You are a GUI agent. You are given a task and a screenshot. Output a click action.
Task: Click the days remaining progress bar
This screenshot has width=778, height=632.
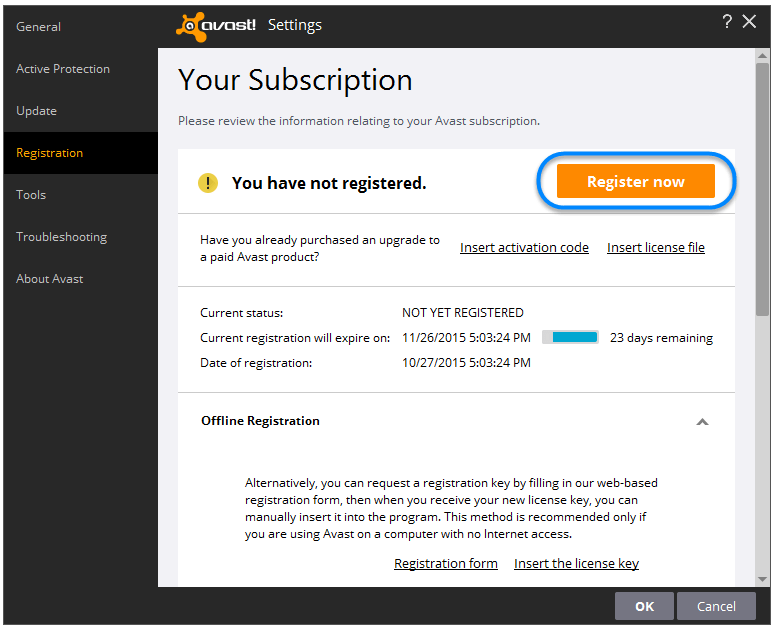571,338
